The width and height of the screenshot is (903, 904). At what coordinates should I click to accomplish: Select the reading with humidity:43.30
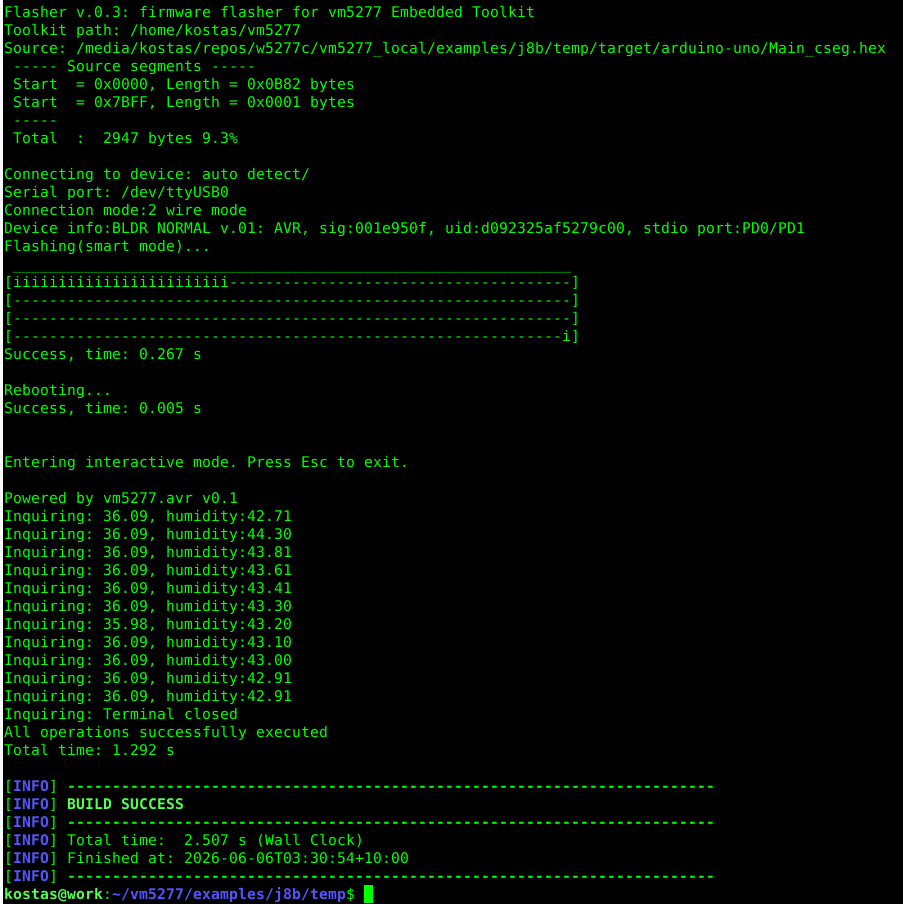tap(148, 606)
